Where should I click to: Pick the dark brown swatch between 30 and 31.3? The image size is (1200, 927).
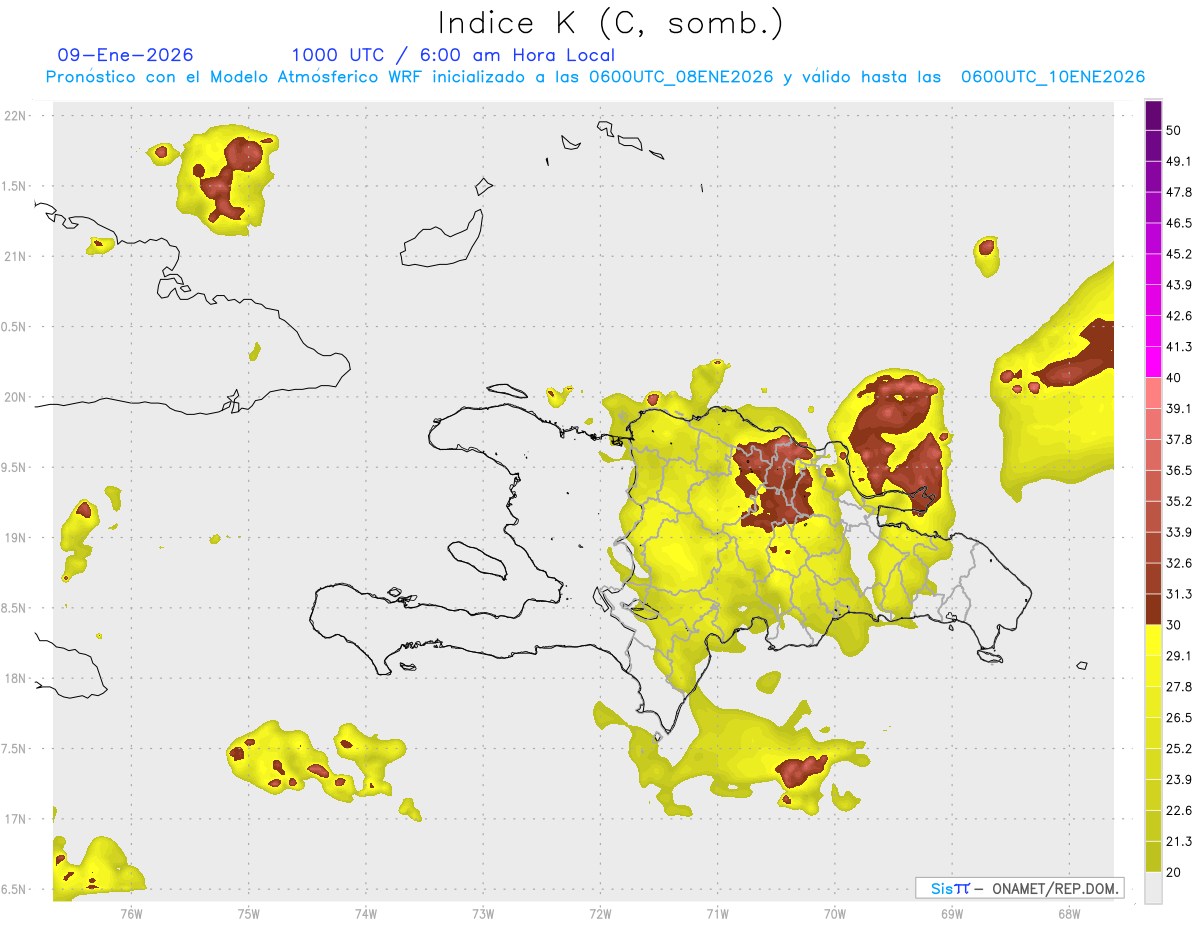pyautogui.click(x=1154, y=610)
